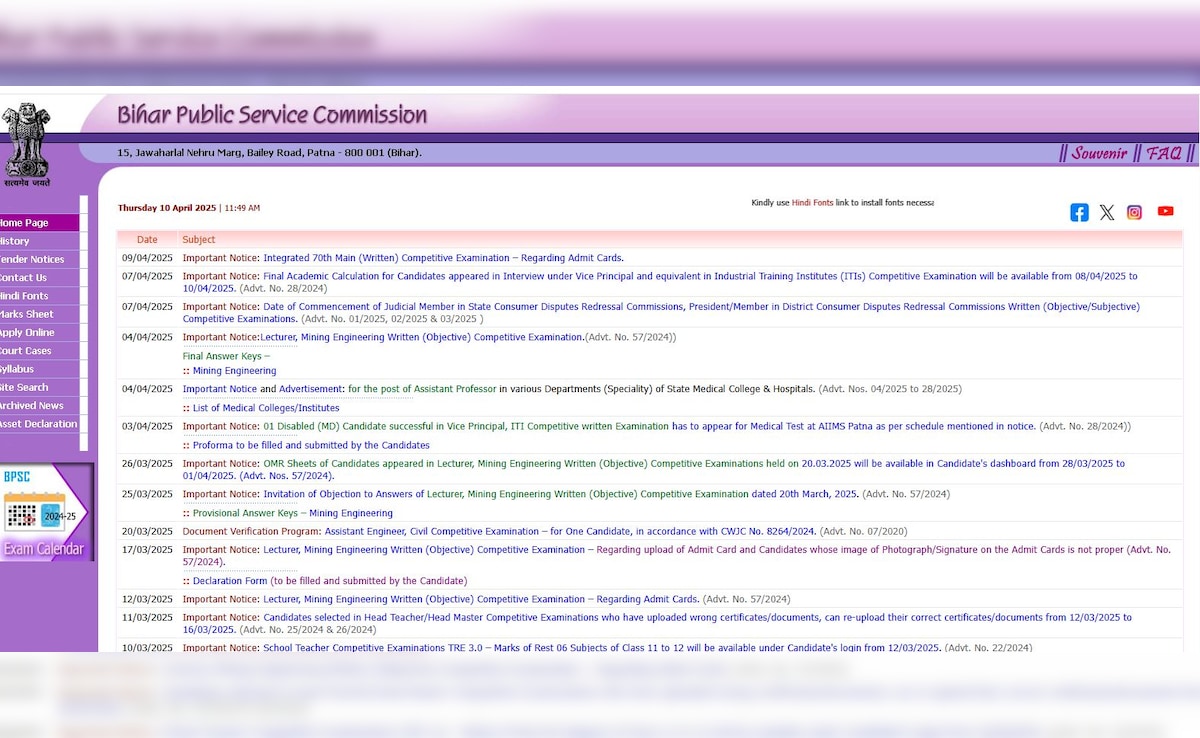Open the Instagram icon link
The width and height of the screenshot is (1200, 738).
(x=1135, y=212)
